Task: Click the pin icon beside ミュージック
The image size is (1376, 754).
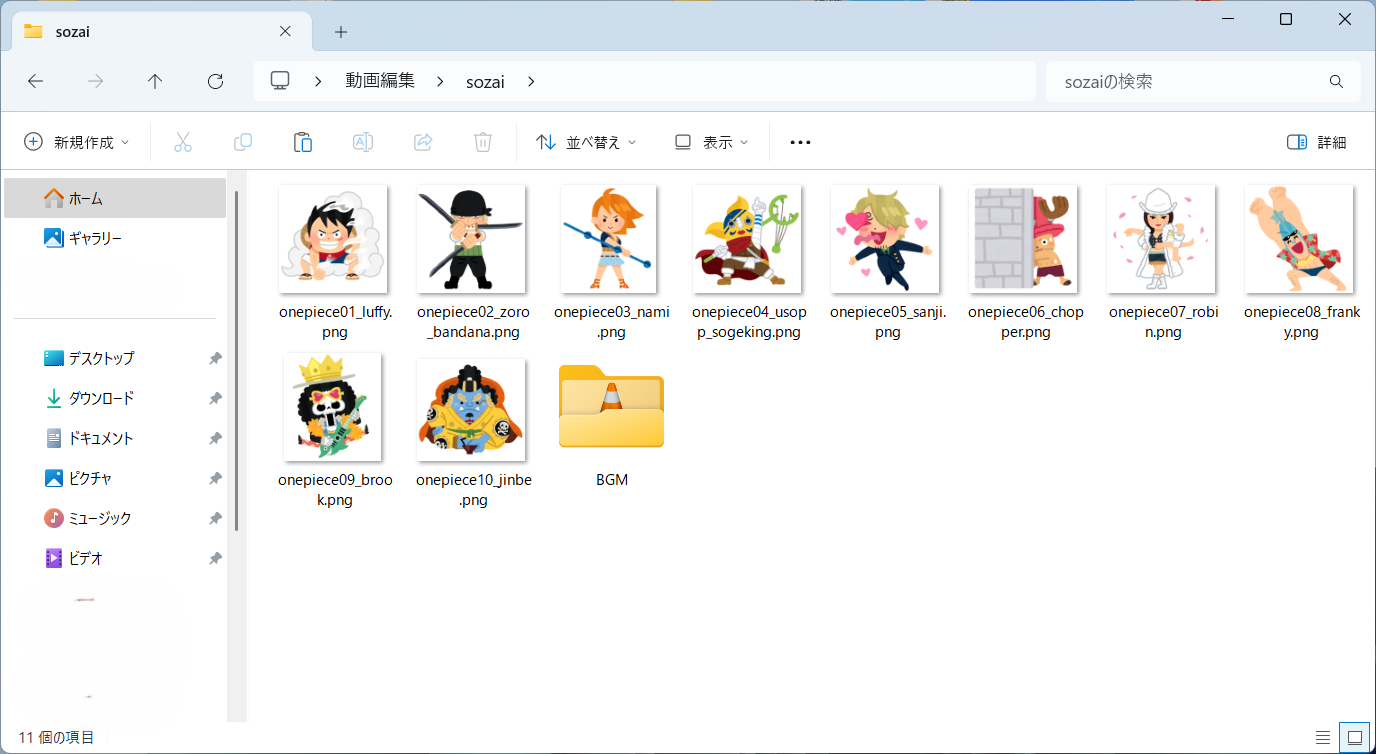Action: click(x=215, y=518)
